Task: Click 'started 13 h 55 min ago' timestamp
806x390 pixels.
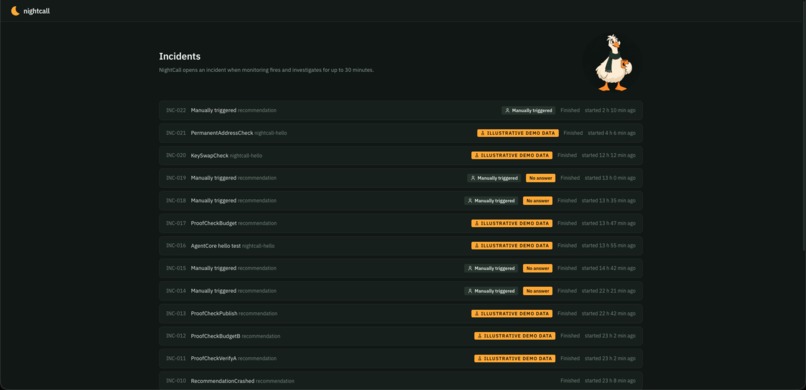Action: pyautogui.click(x=609, y=246)
